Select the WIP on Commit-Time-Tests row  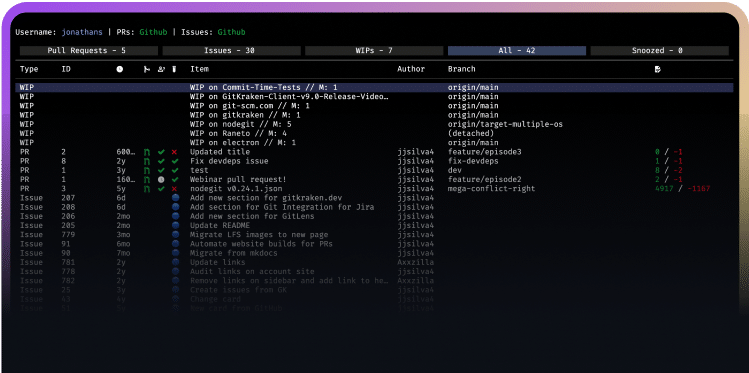pyautogui.click(x=374, y=87)
